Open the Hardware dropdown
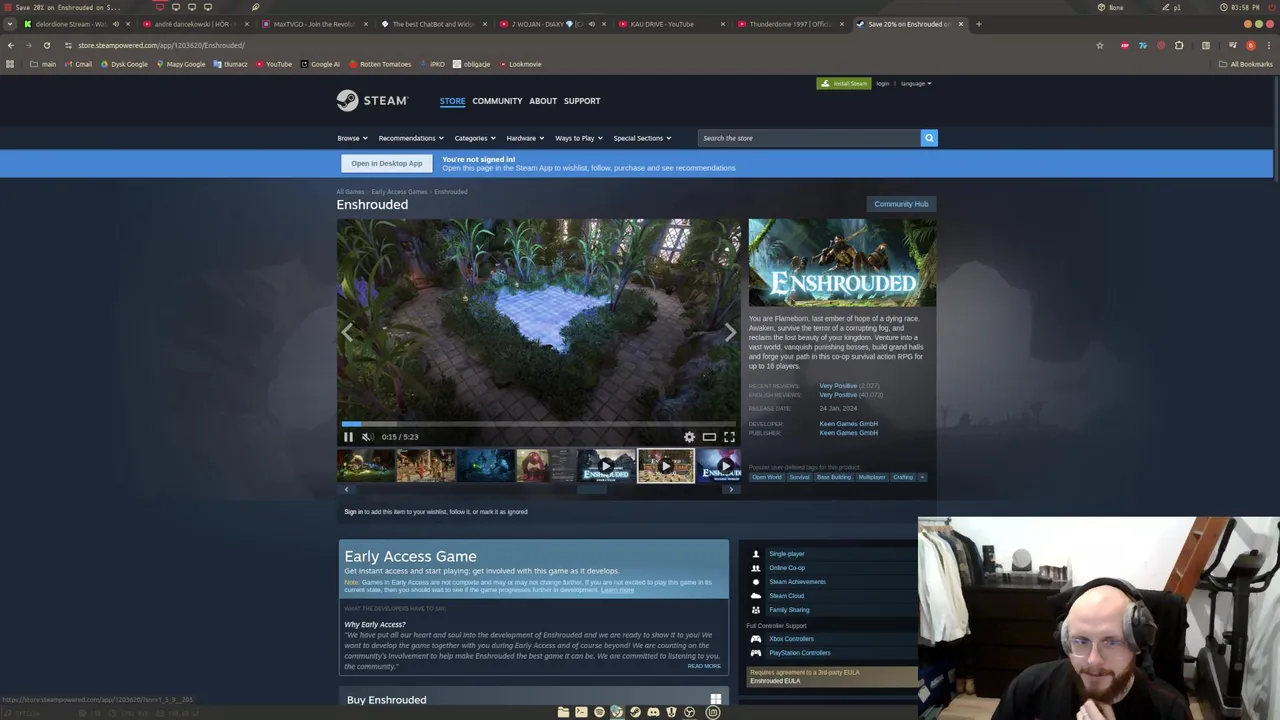This screenshot has height=720, width=1280. [x=525, y=138]
